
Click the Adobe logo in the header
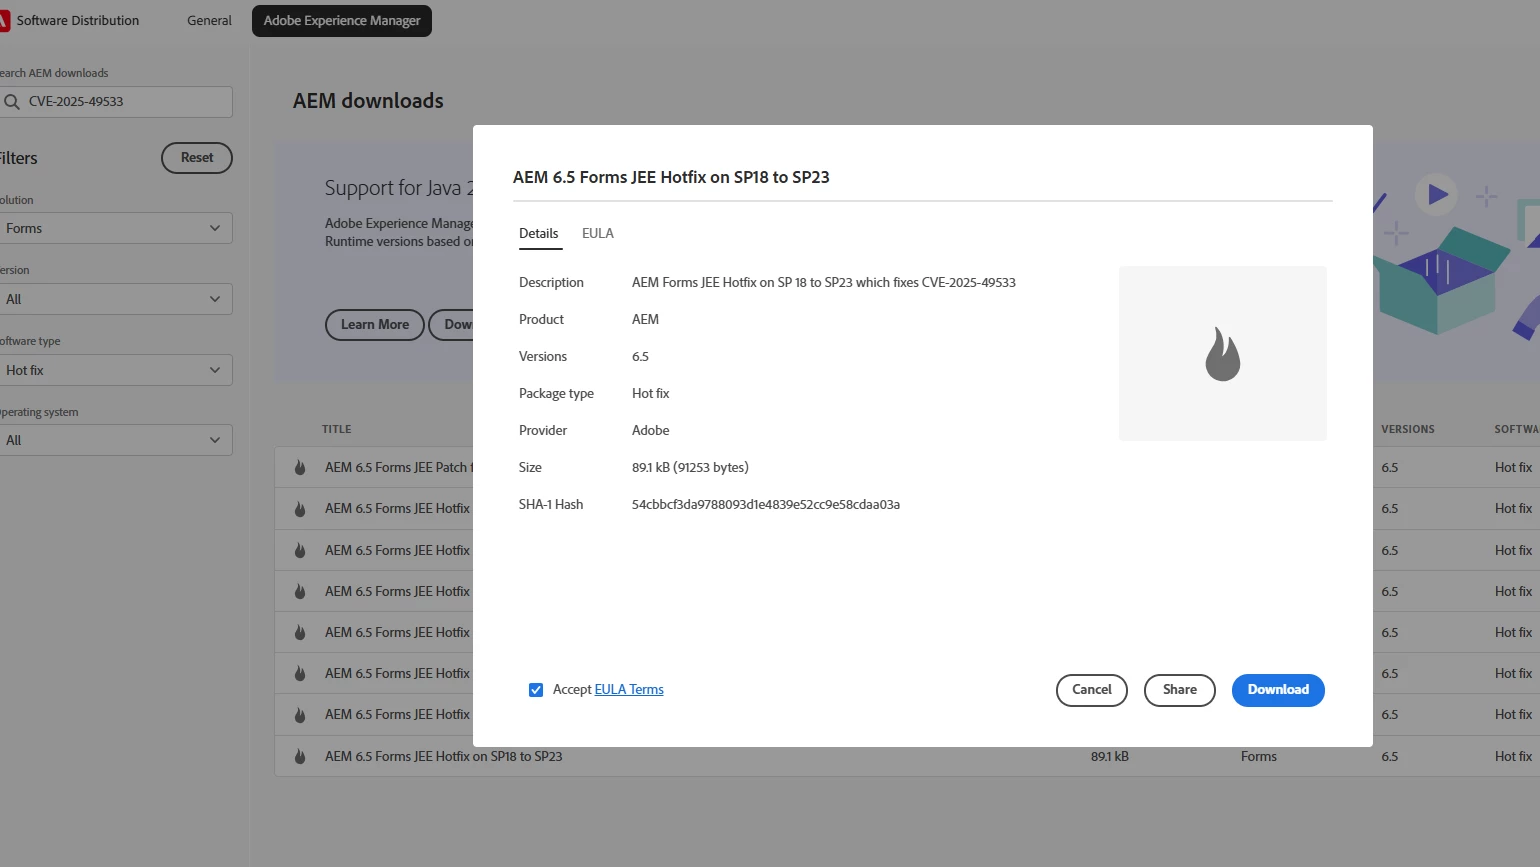point(4,20)
